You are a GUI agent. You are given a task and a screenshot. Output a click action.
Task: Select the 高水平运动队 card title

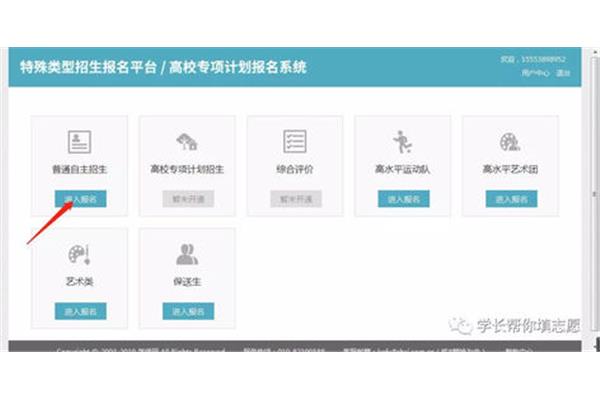tap(403, 169)
